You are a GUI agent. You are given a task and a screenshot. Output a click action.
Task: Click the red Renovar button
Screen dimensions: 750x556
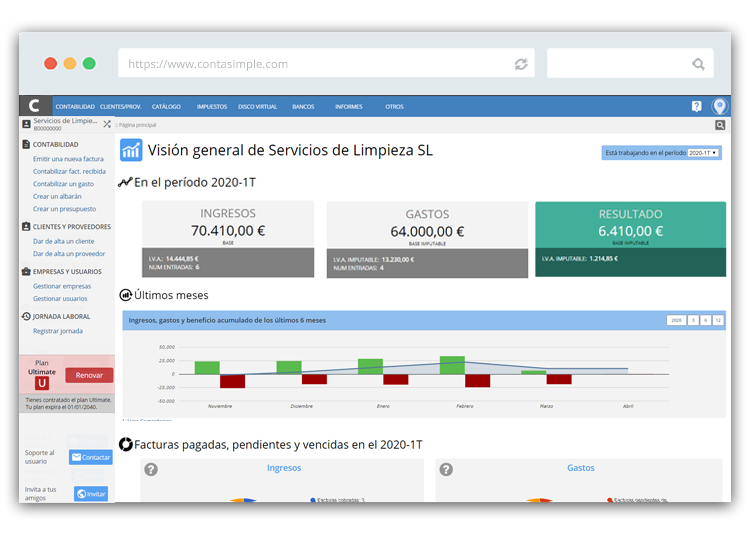[x=89, y=375]
